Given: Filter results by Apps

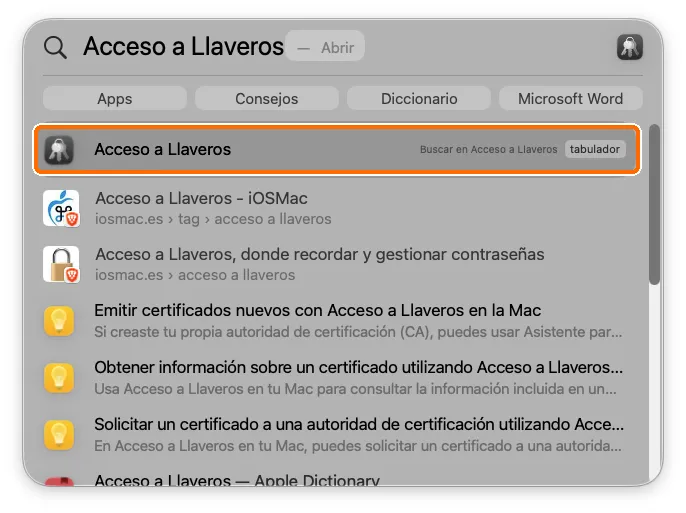Looking at the screenshot, I should click(115, 98).
